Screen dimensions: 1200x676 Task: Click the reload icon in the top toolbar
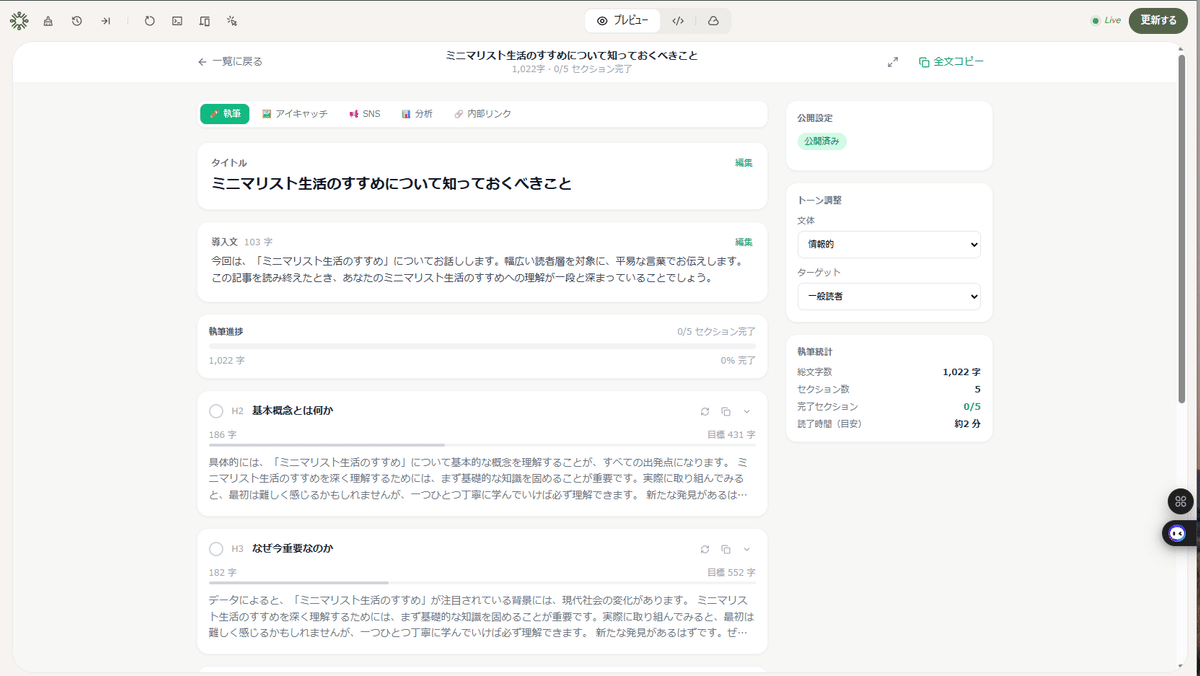150,20
